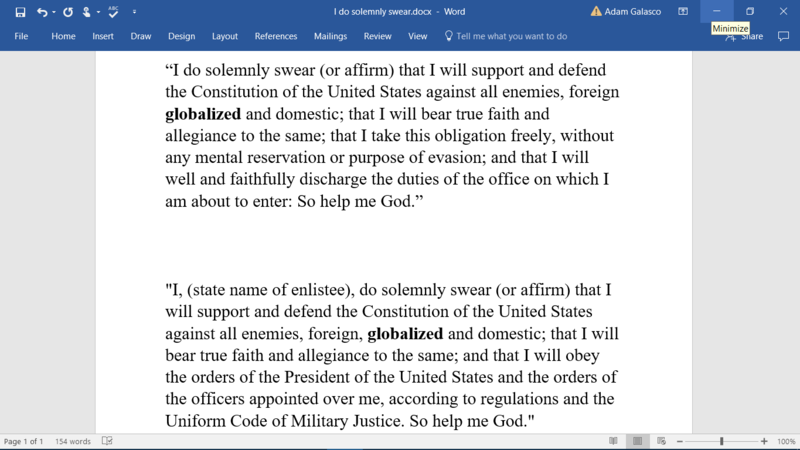This screenshot has width=800, height=450.
Task: Click the Share button
Action: point(745,36)
